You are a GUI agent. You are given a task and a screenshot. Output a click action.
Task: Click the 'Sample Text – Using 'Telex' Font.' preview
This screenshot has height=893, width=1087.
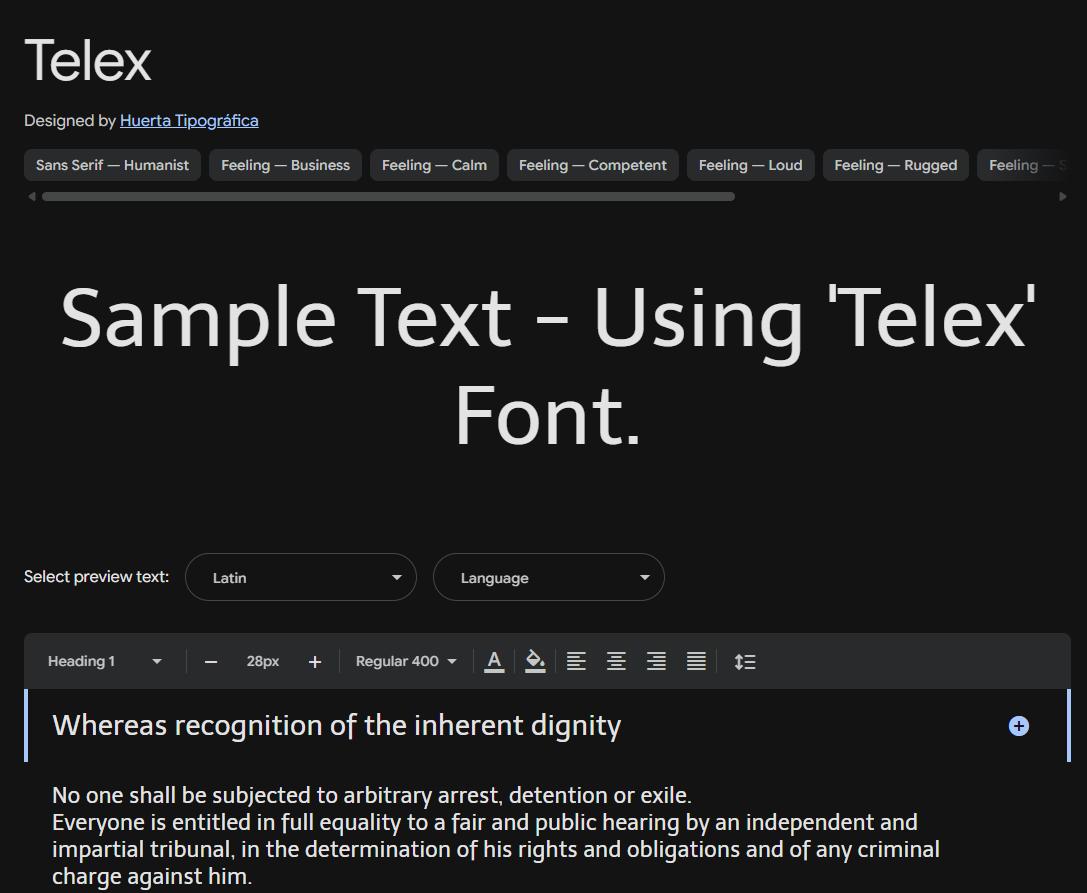click(548, 366)
